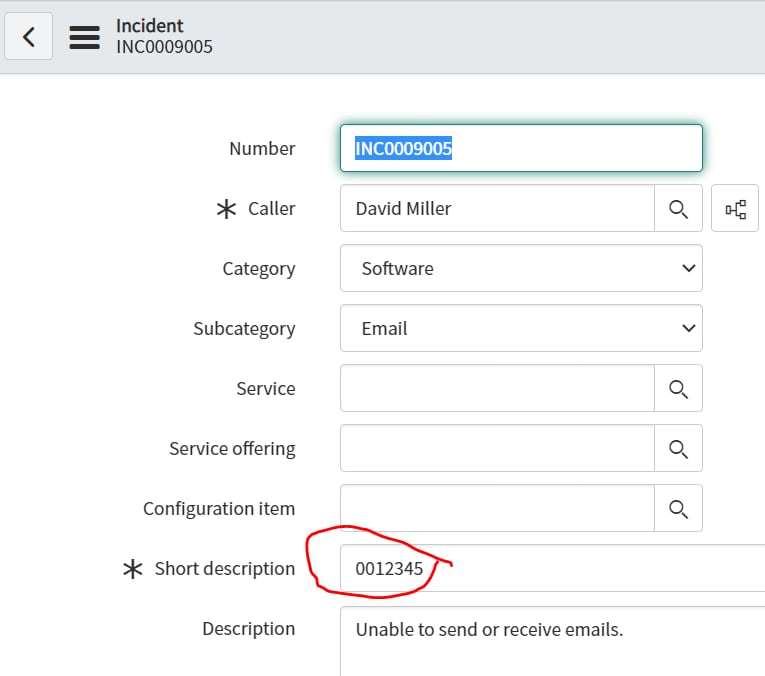Click the back arrow button
765x676 pixels.
tap(29, 37)
